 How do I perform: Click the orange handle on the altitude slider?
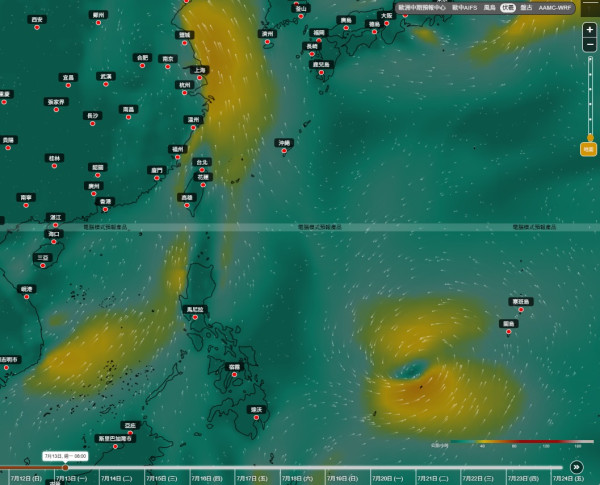click(590, 137)
